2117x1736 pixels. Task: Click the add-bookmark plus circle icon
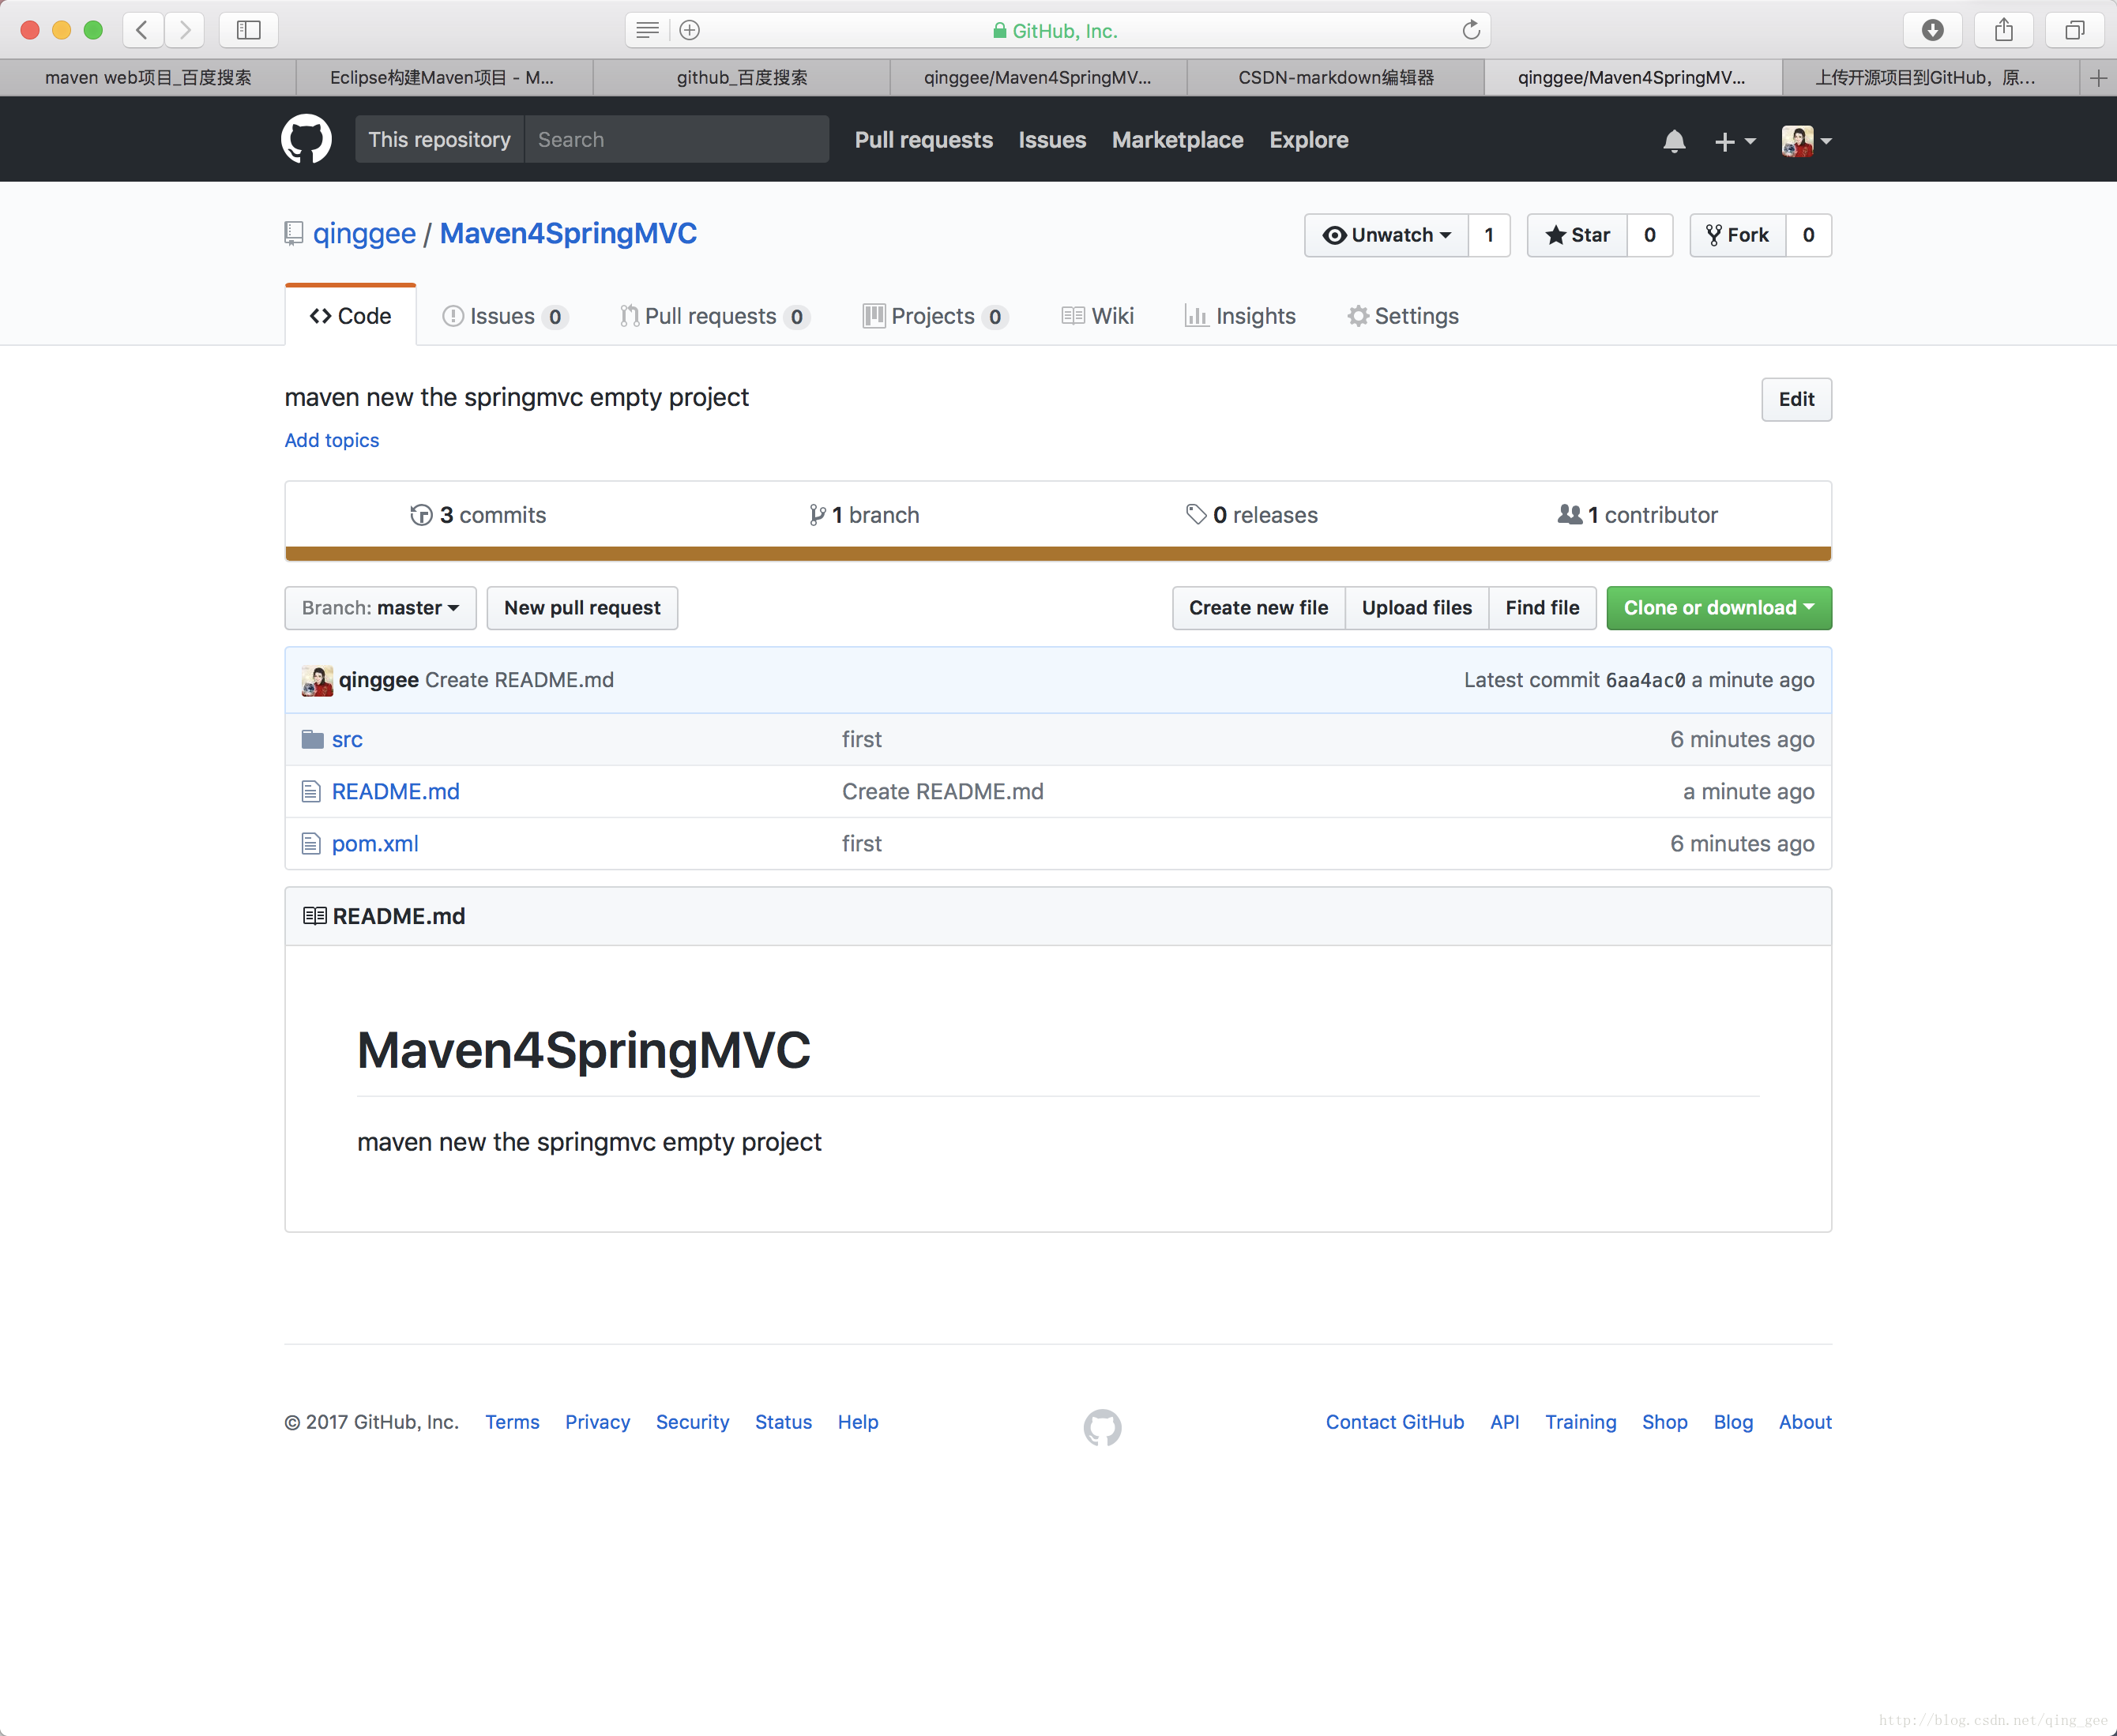point(689,30)
